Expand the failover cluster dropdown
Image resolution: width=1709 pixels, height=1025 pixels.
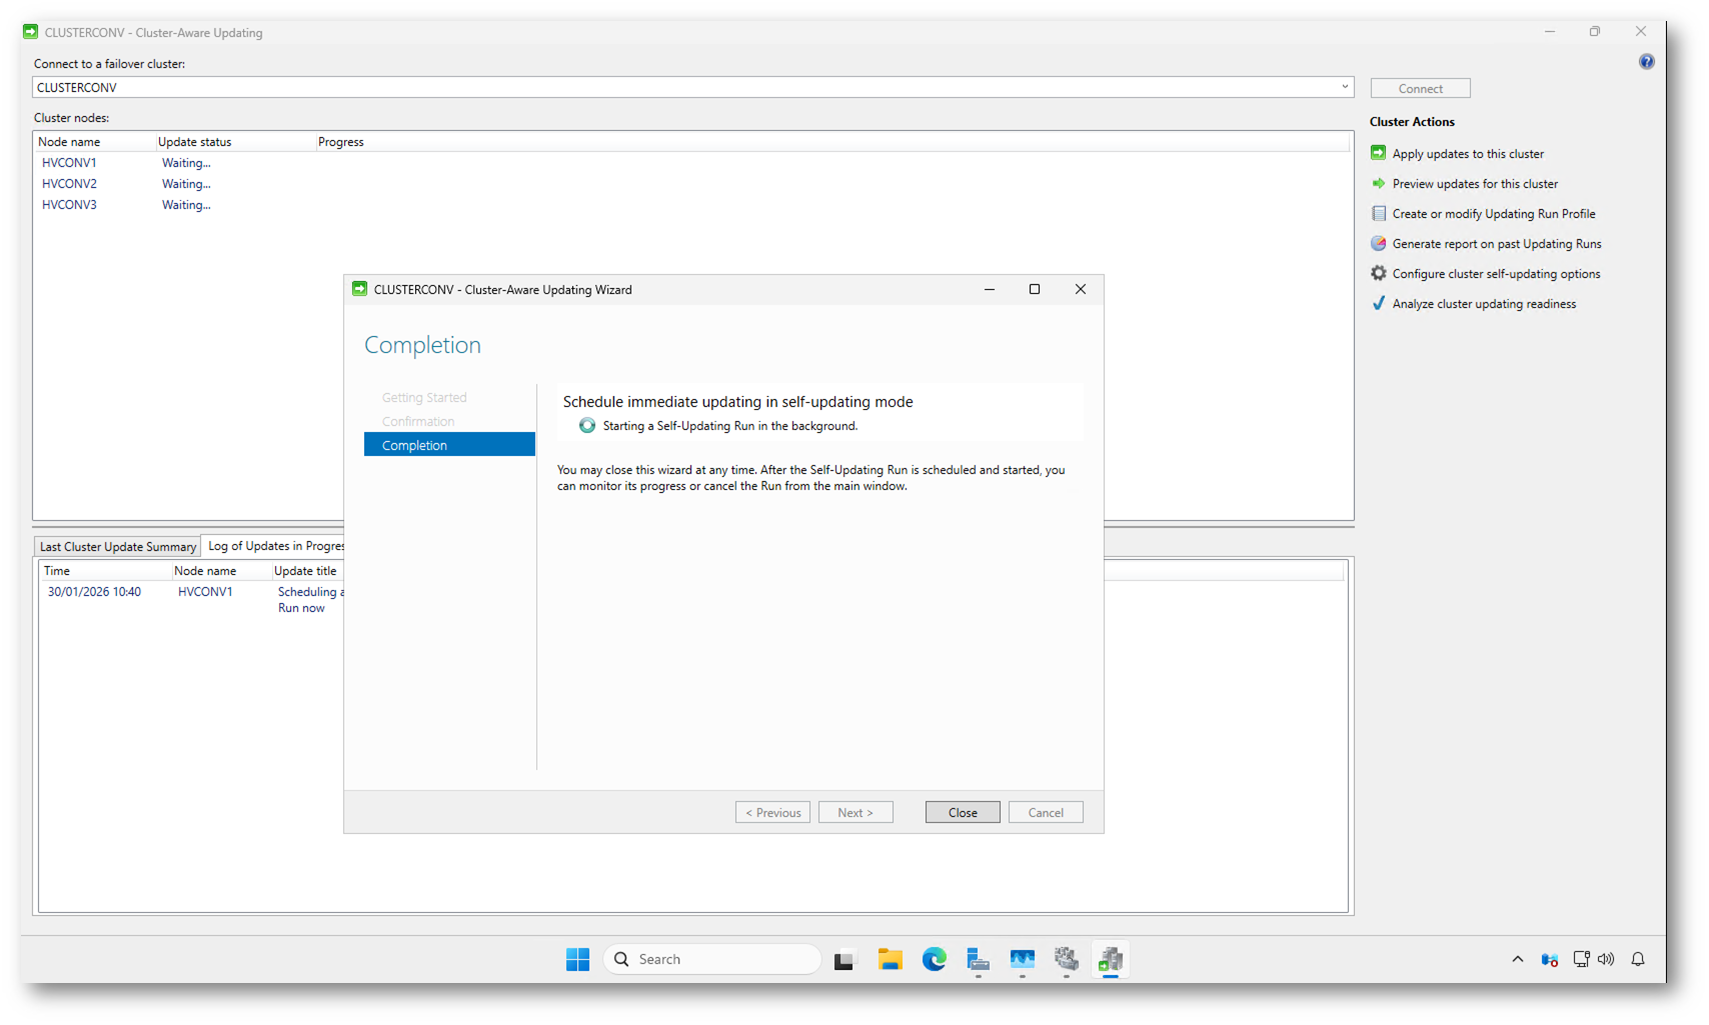(1344, 87)
